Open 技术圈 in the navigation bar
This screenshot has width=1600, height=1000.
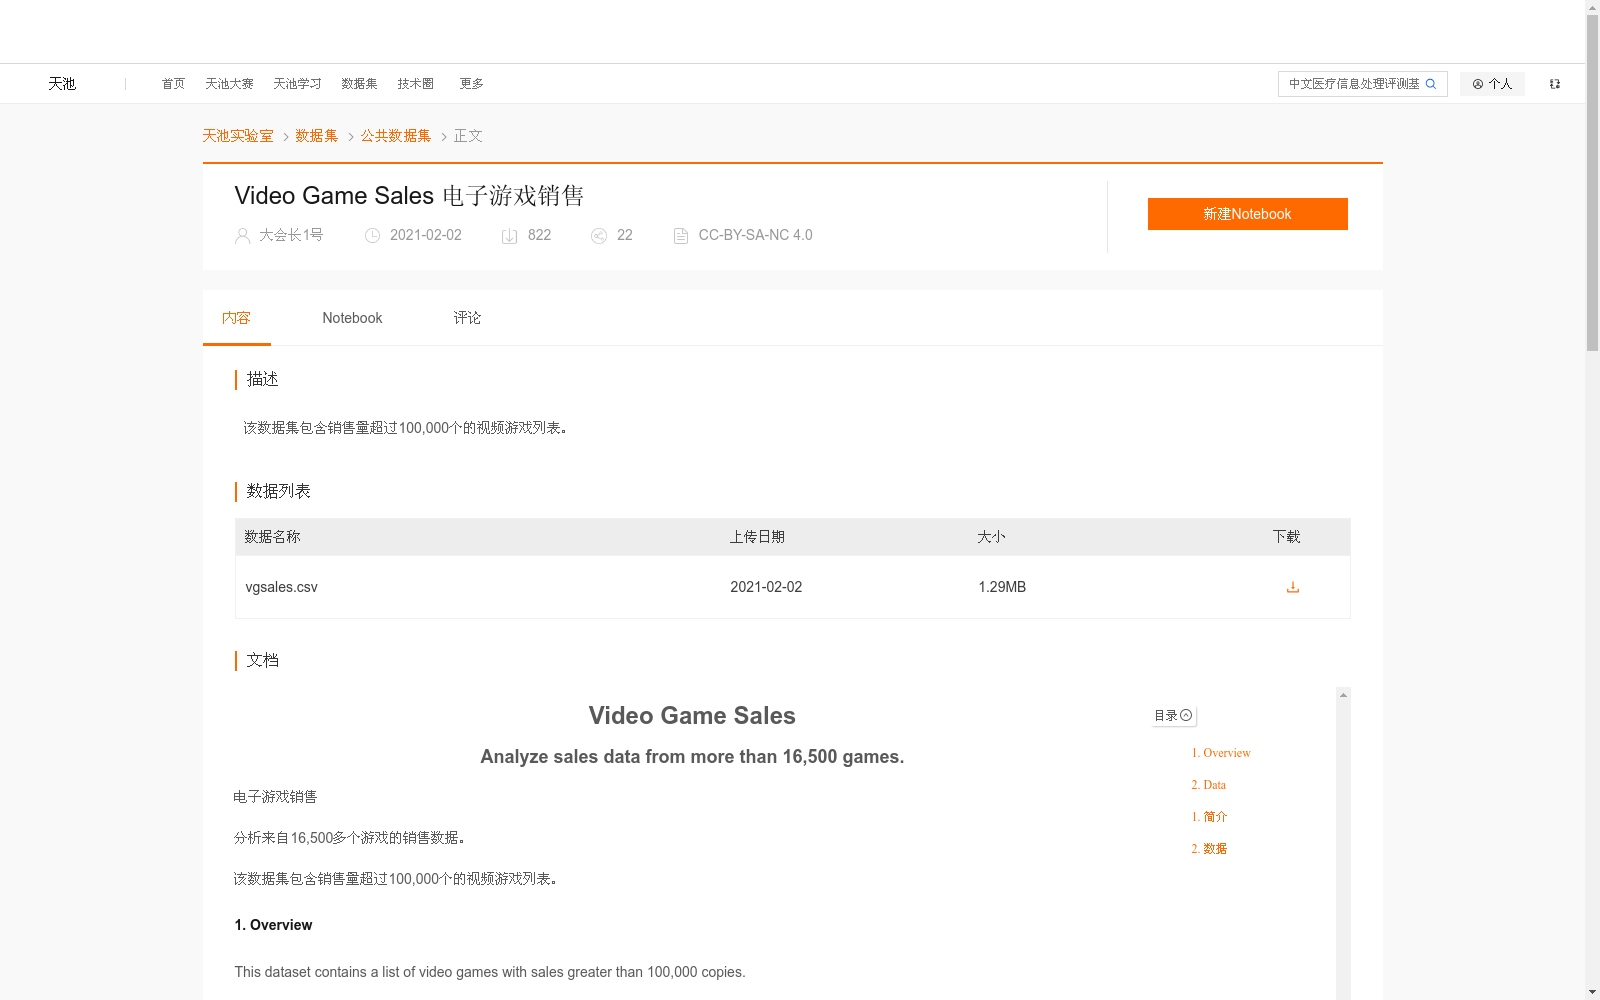pyautogui.click(x=415, y=84)
